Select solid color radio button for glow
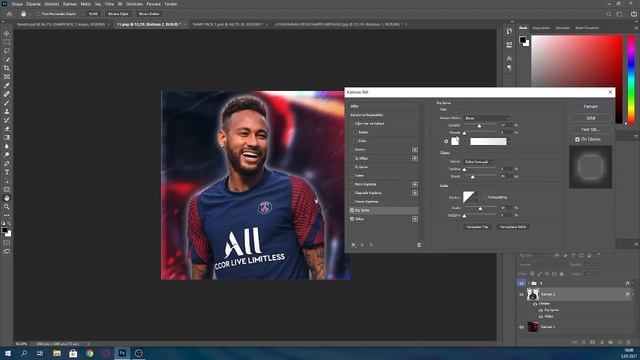Screen dimensions: 640x360 coord(446,142)
